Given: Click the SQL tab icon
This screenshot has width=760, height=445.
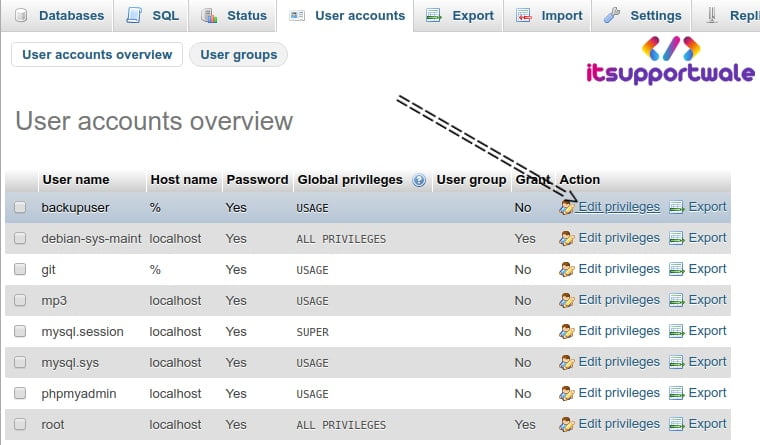Looking at the screenshot, I should point(133,16).
